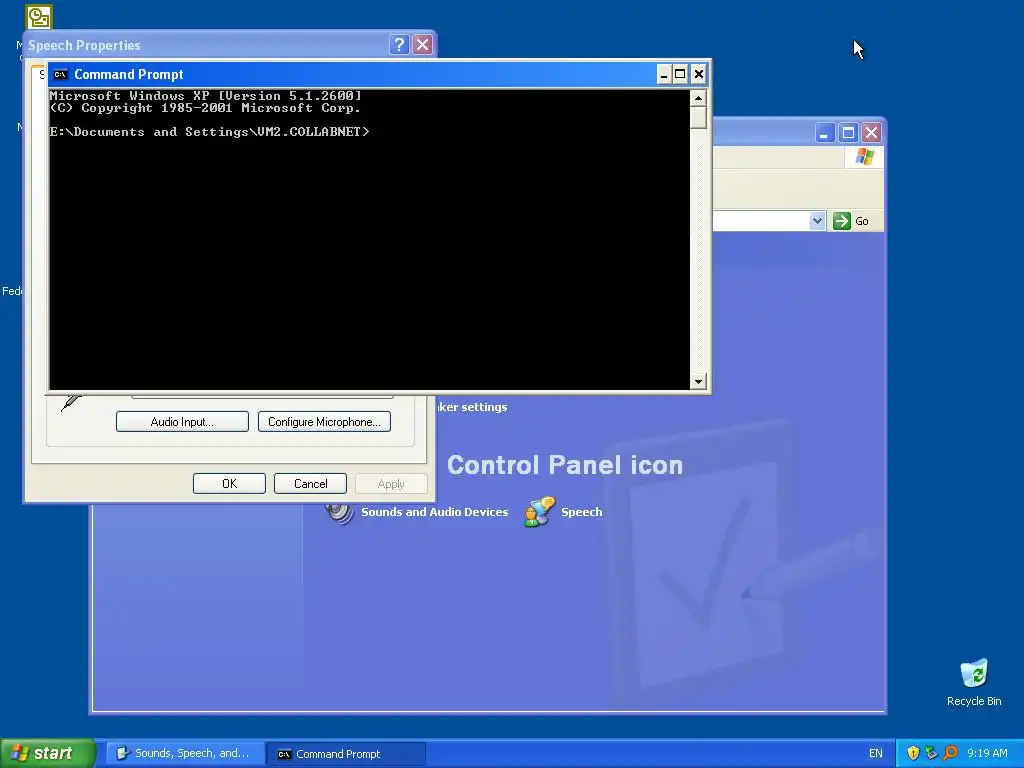Open the desktop icon at top left

(39, 16)
